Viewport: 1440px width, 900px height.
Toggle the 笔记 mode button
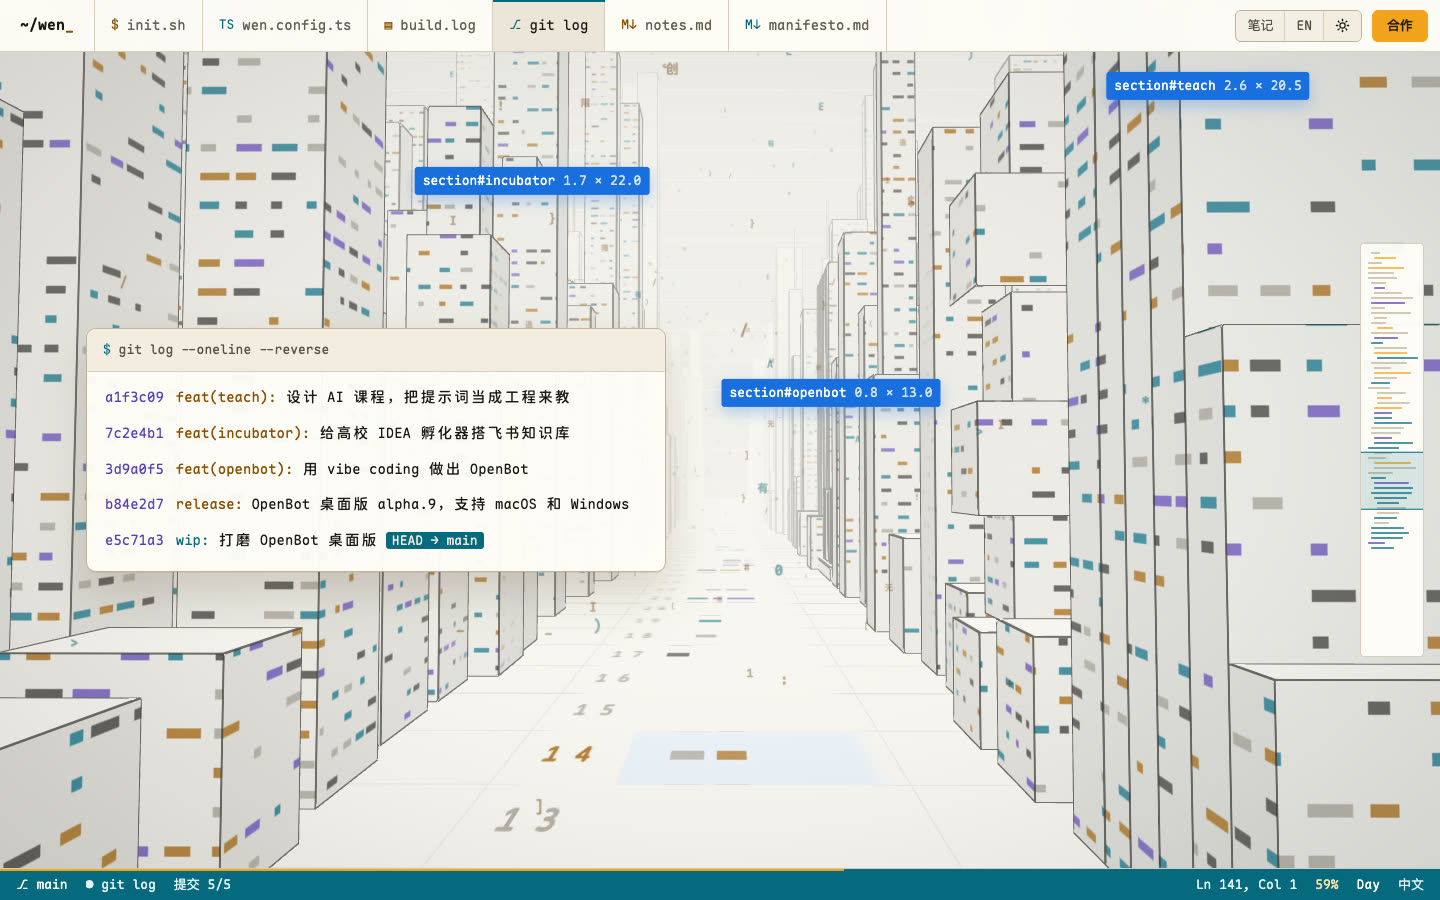point(1260,26)
